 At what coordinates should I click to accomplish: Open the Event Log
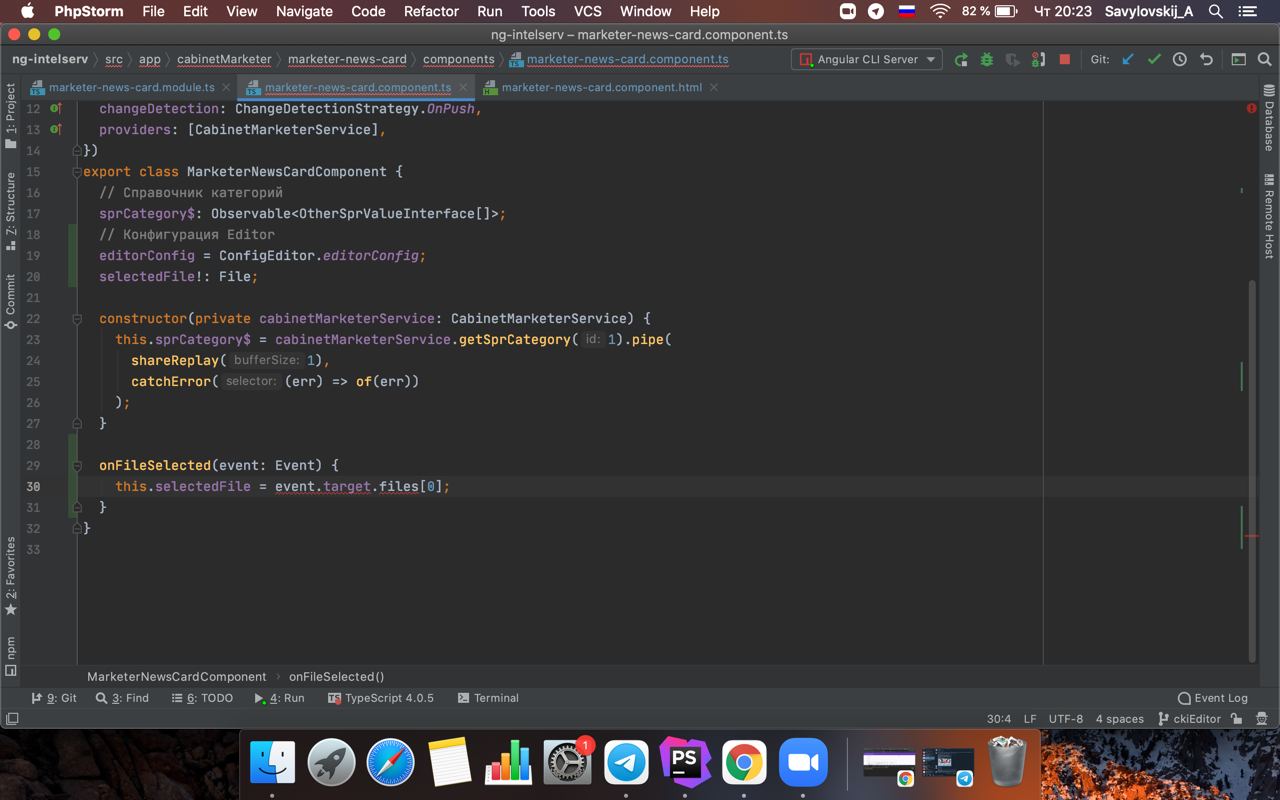click(1213, 698)
